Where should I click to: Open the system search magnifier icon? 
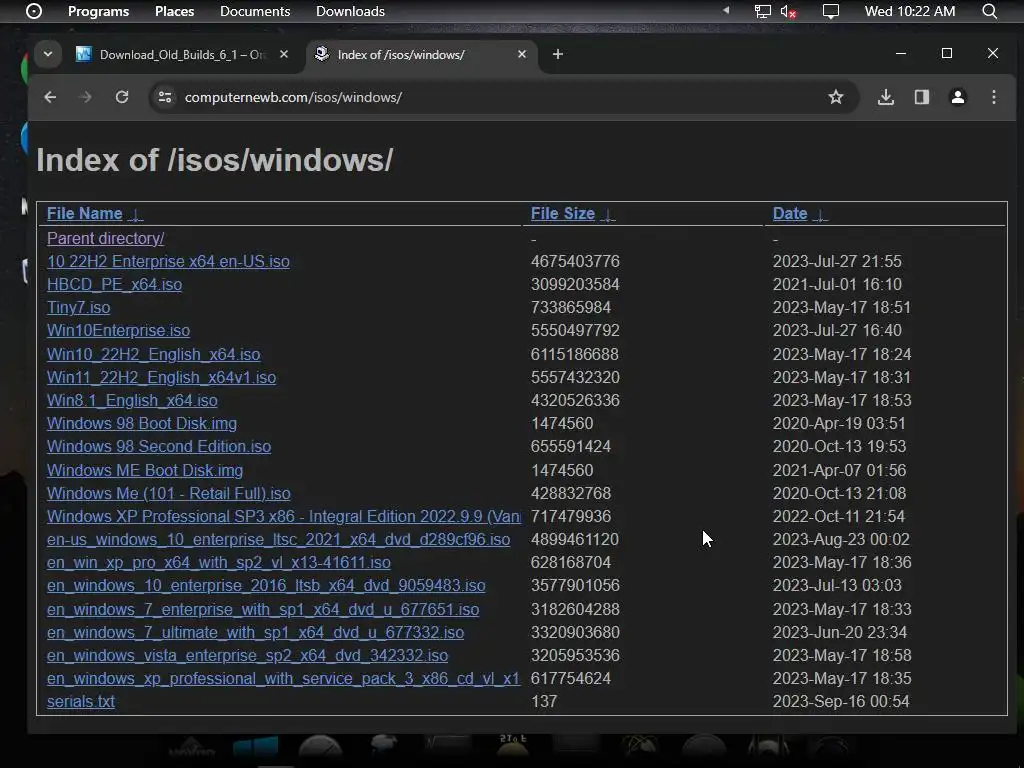pyautogui.click(x=989, y=11)
